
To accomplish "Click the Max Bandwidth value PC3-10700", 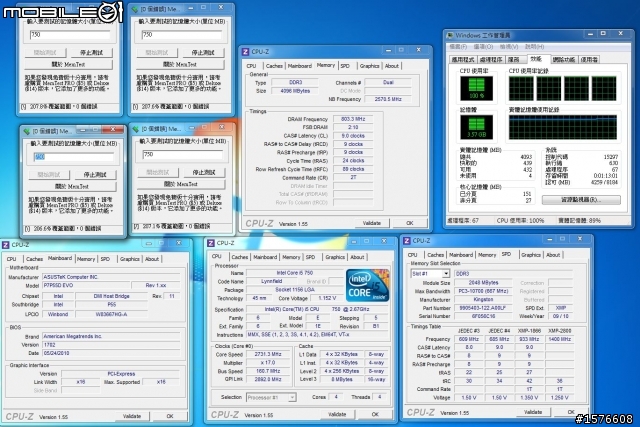I will 483,291.
